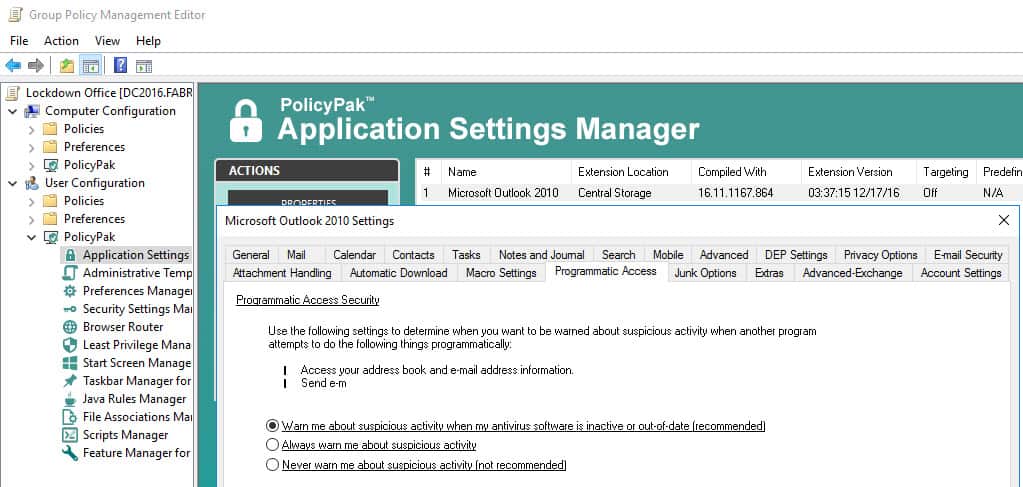This screenshot has height=487, width=1023.
Task: Click the Group Policy Management Editor title icon
Action: pyautogui.click(x=16, y=14)
